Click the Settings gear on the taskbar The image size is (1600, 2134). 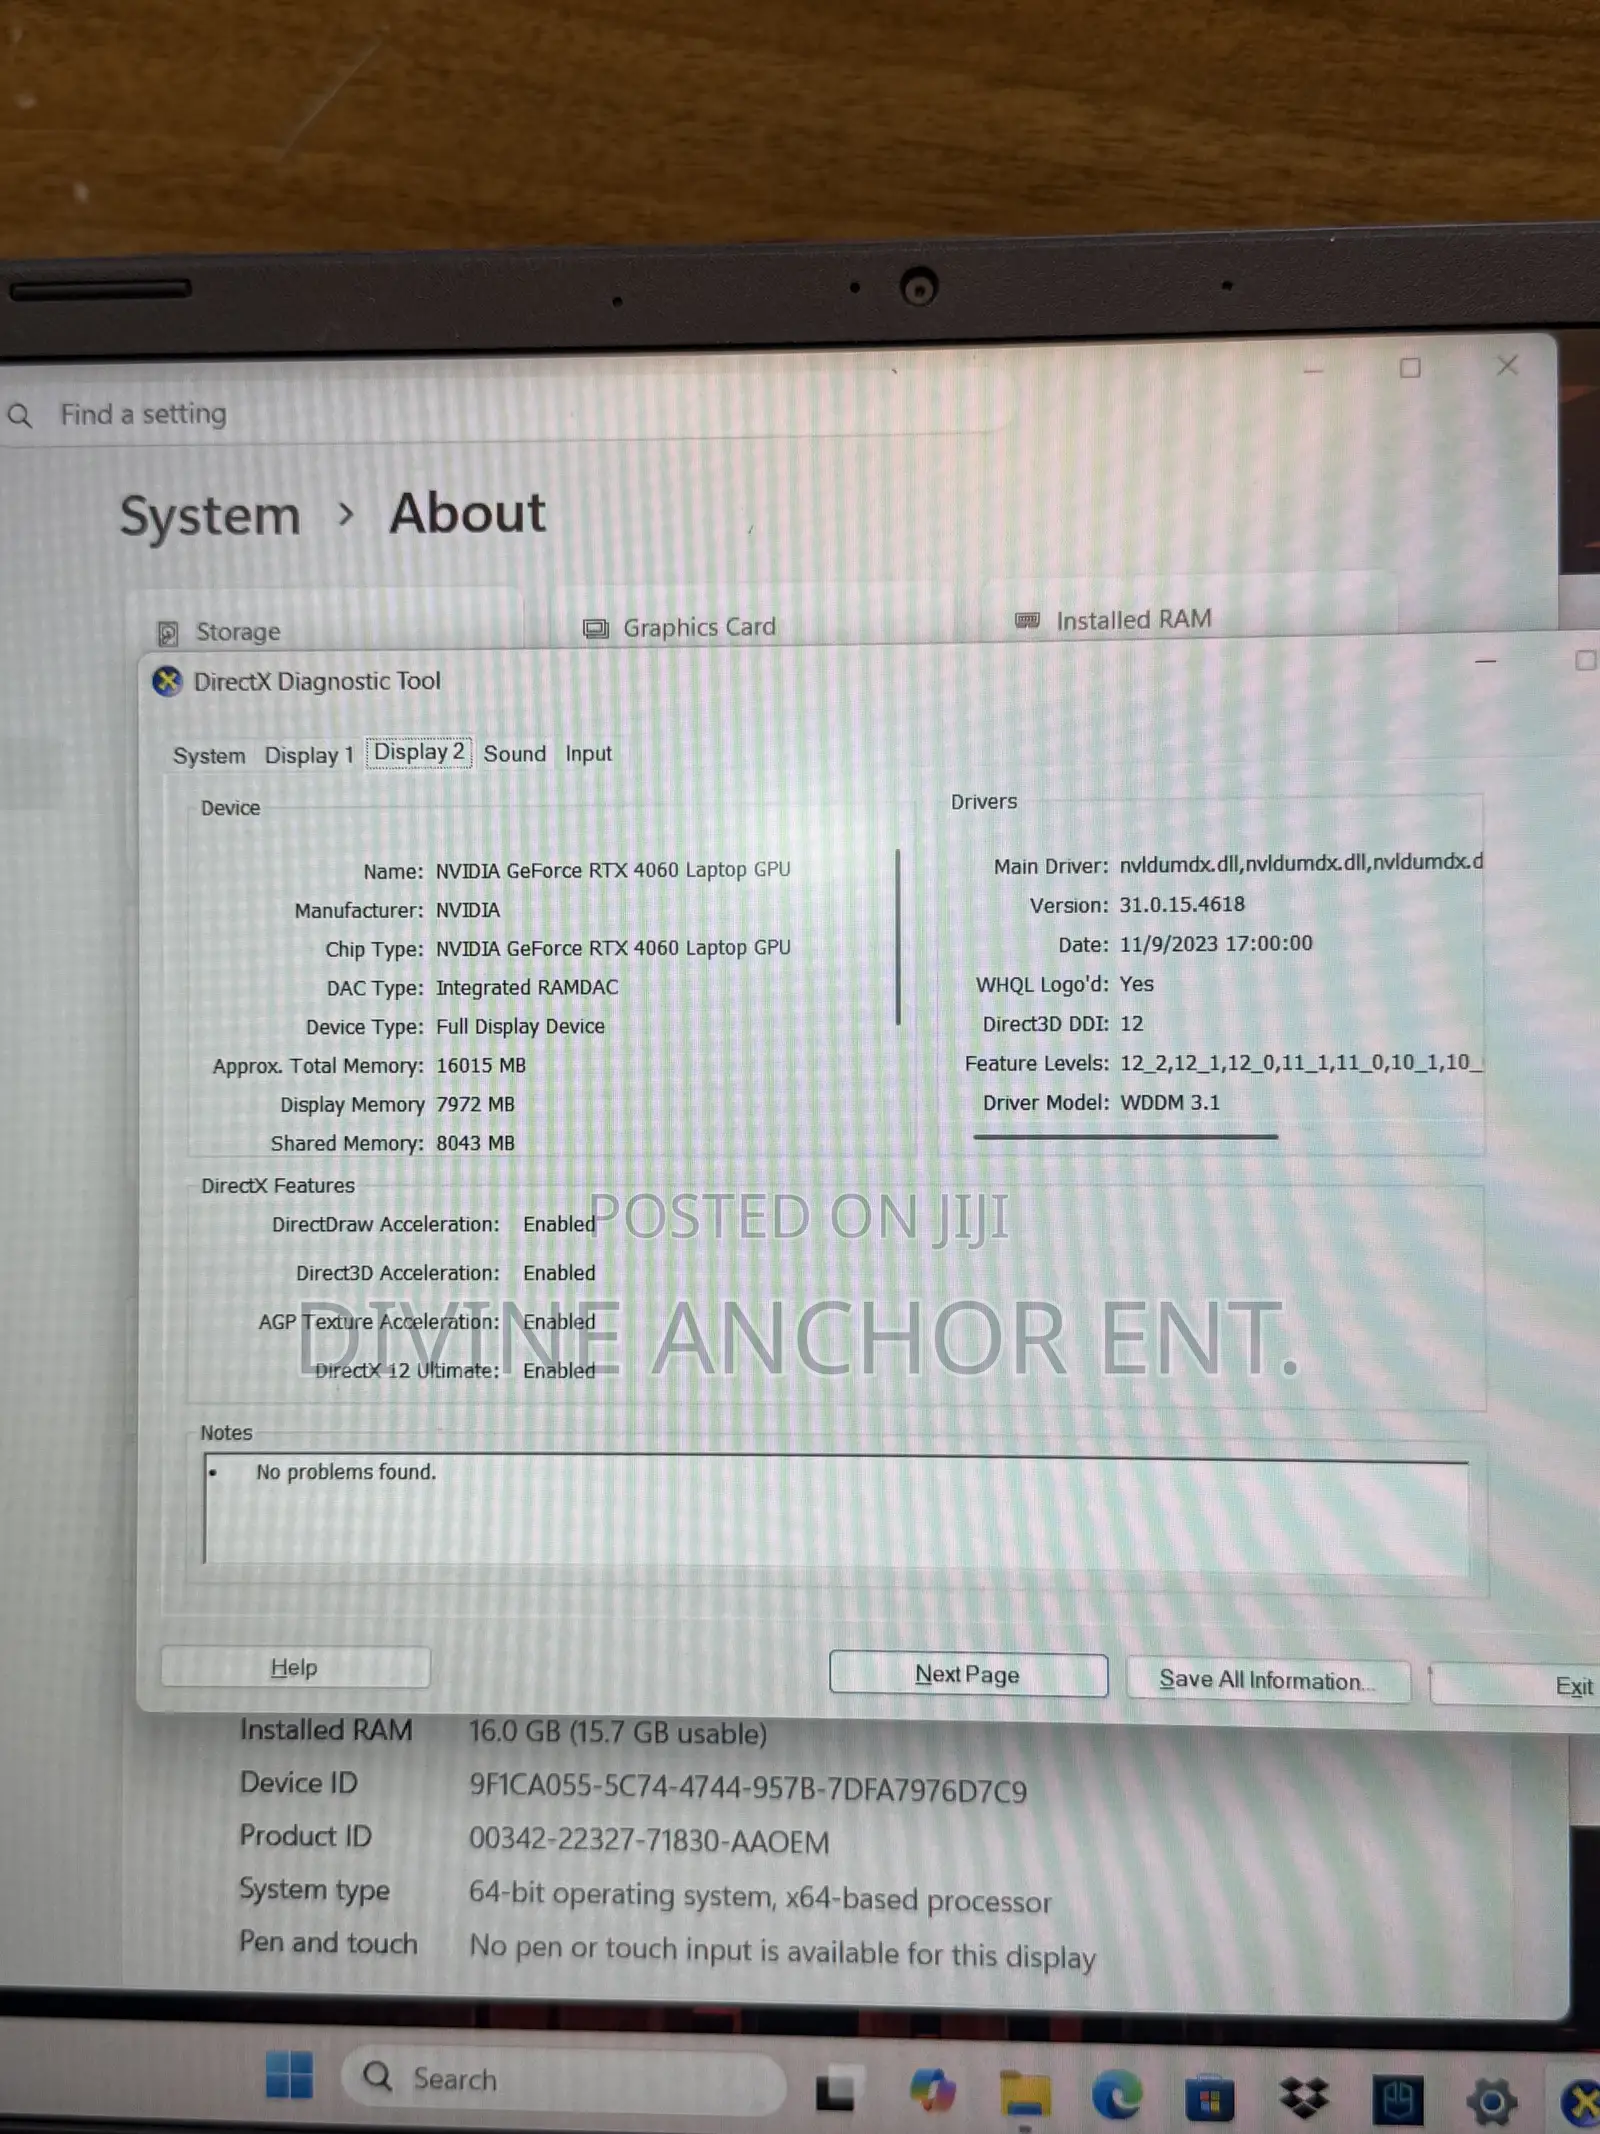click(1491, 2100)
